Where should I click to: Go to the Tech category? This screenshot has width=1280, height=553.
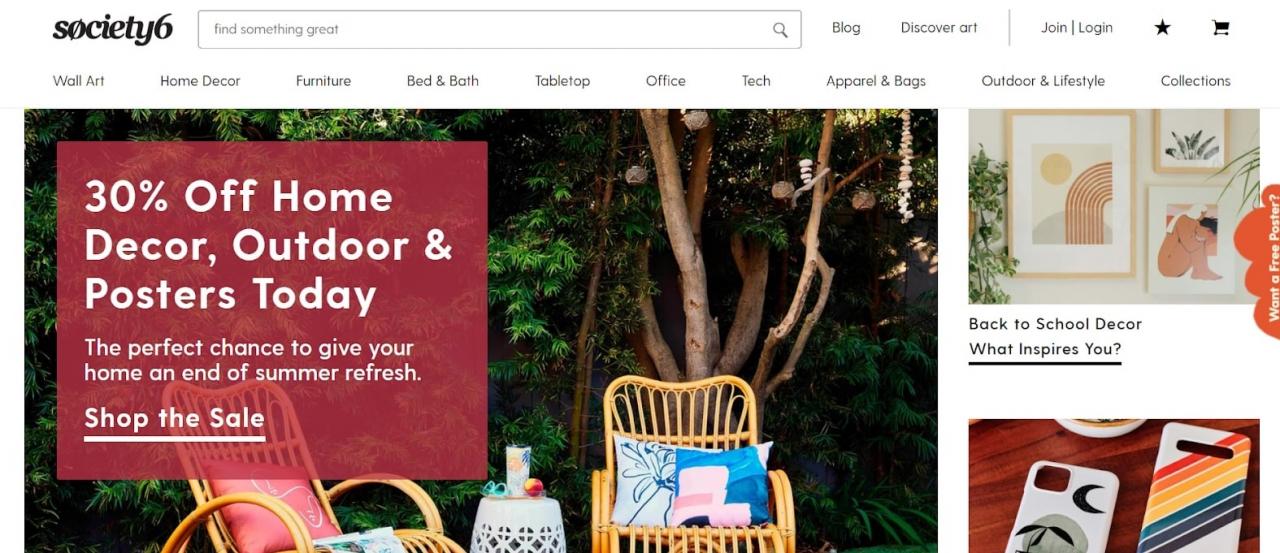pos(756,81)
